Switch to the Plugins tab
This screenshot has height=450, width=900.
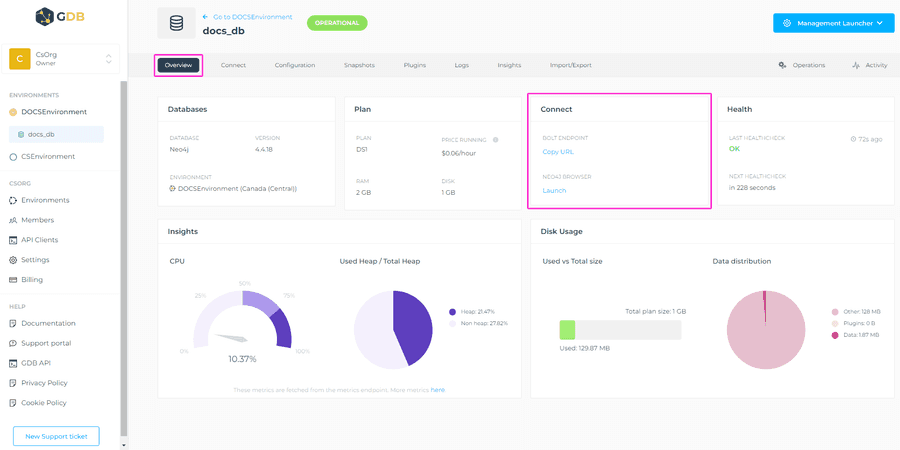tap(414, 65)
